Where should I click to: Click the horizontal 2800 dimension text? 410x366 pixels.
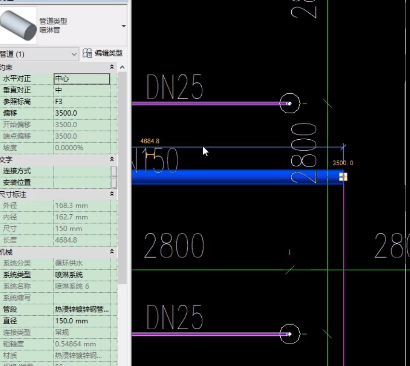coord(174,246)
